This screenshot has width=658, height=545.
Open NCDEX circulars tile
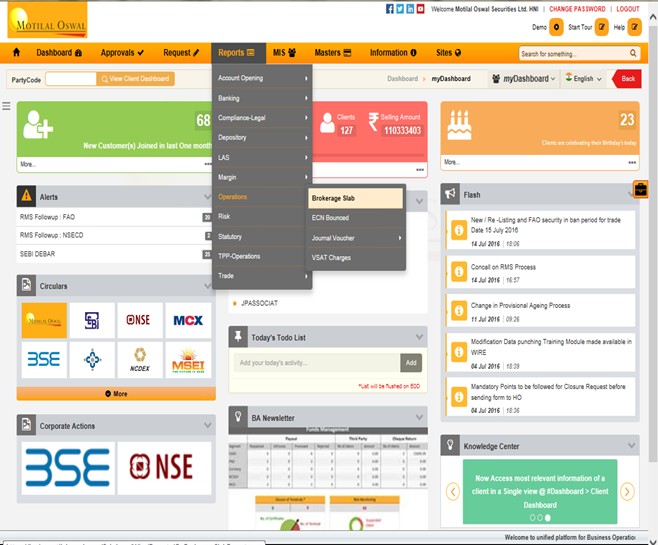pyautogui.click(x=140, y=360)
